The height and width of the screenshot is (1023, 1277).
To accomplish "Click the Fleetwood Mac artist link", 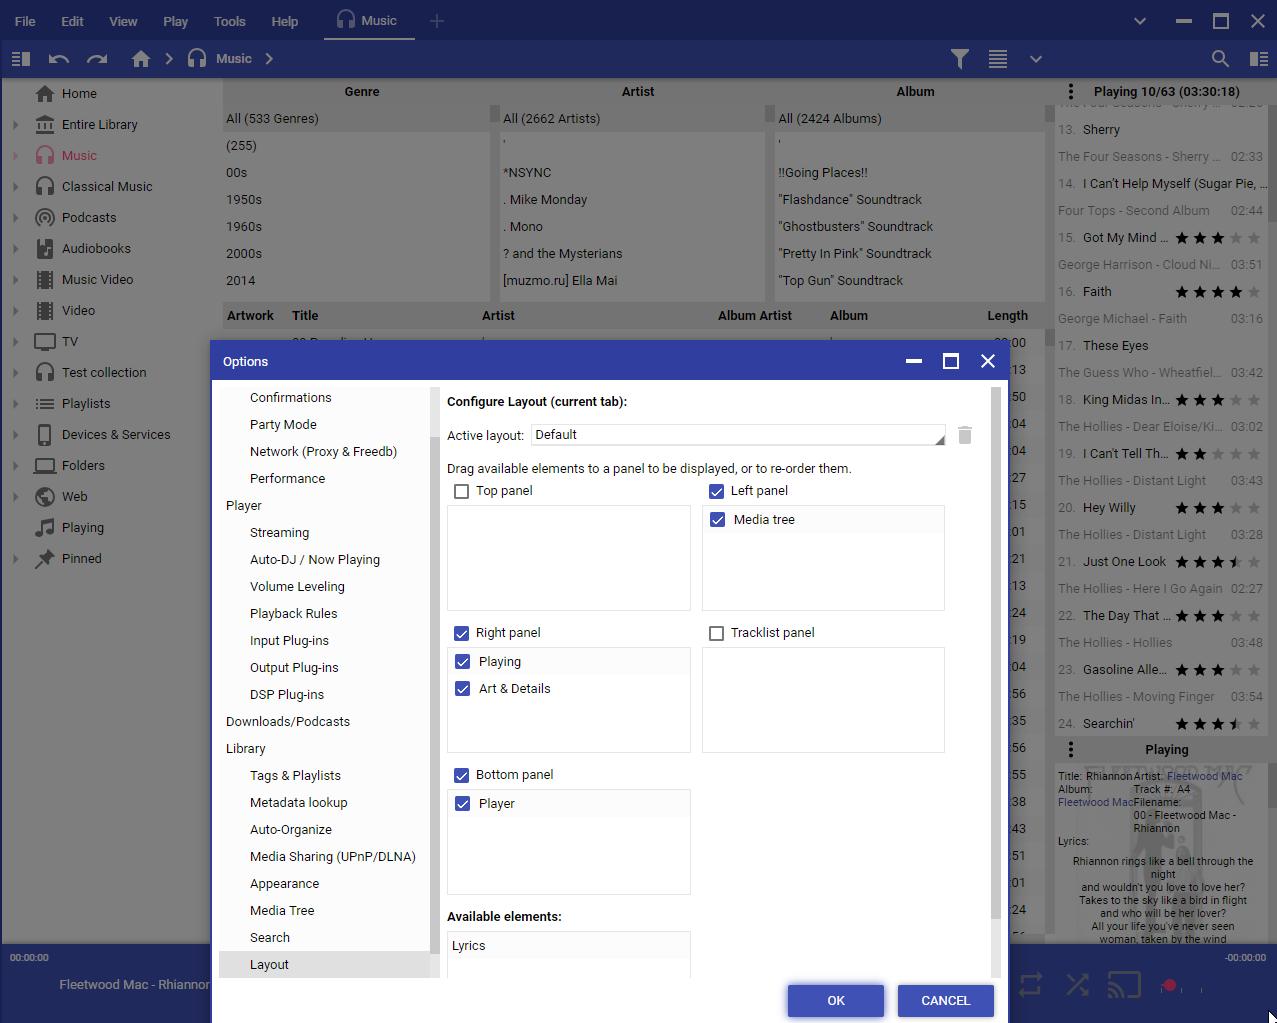I will point(1204,776).
